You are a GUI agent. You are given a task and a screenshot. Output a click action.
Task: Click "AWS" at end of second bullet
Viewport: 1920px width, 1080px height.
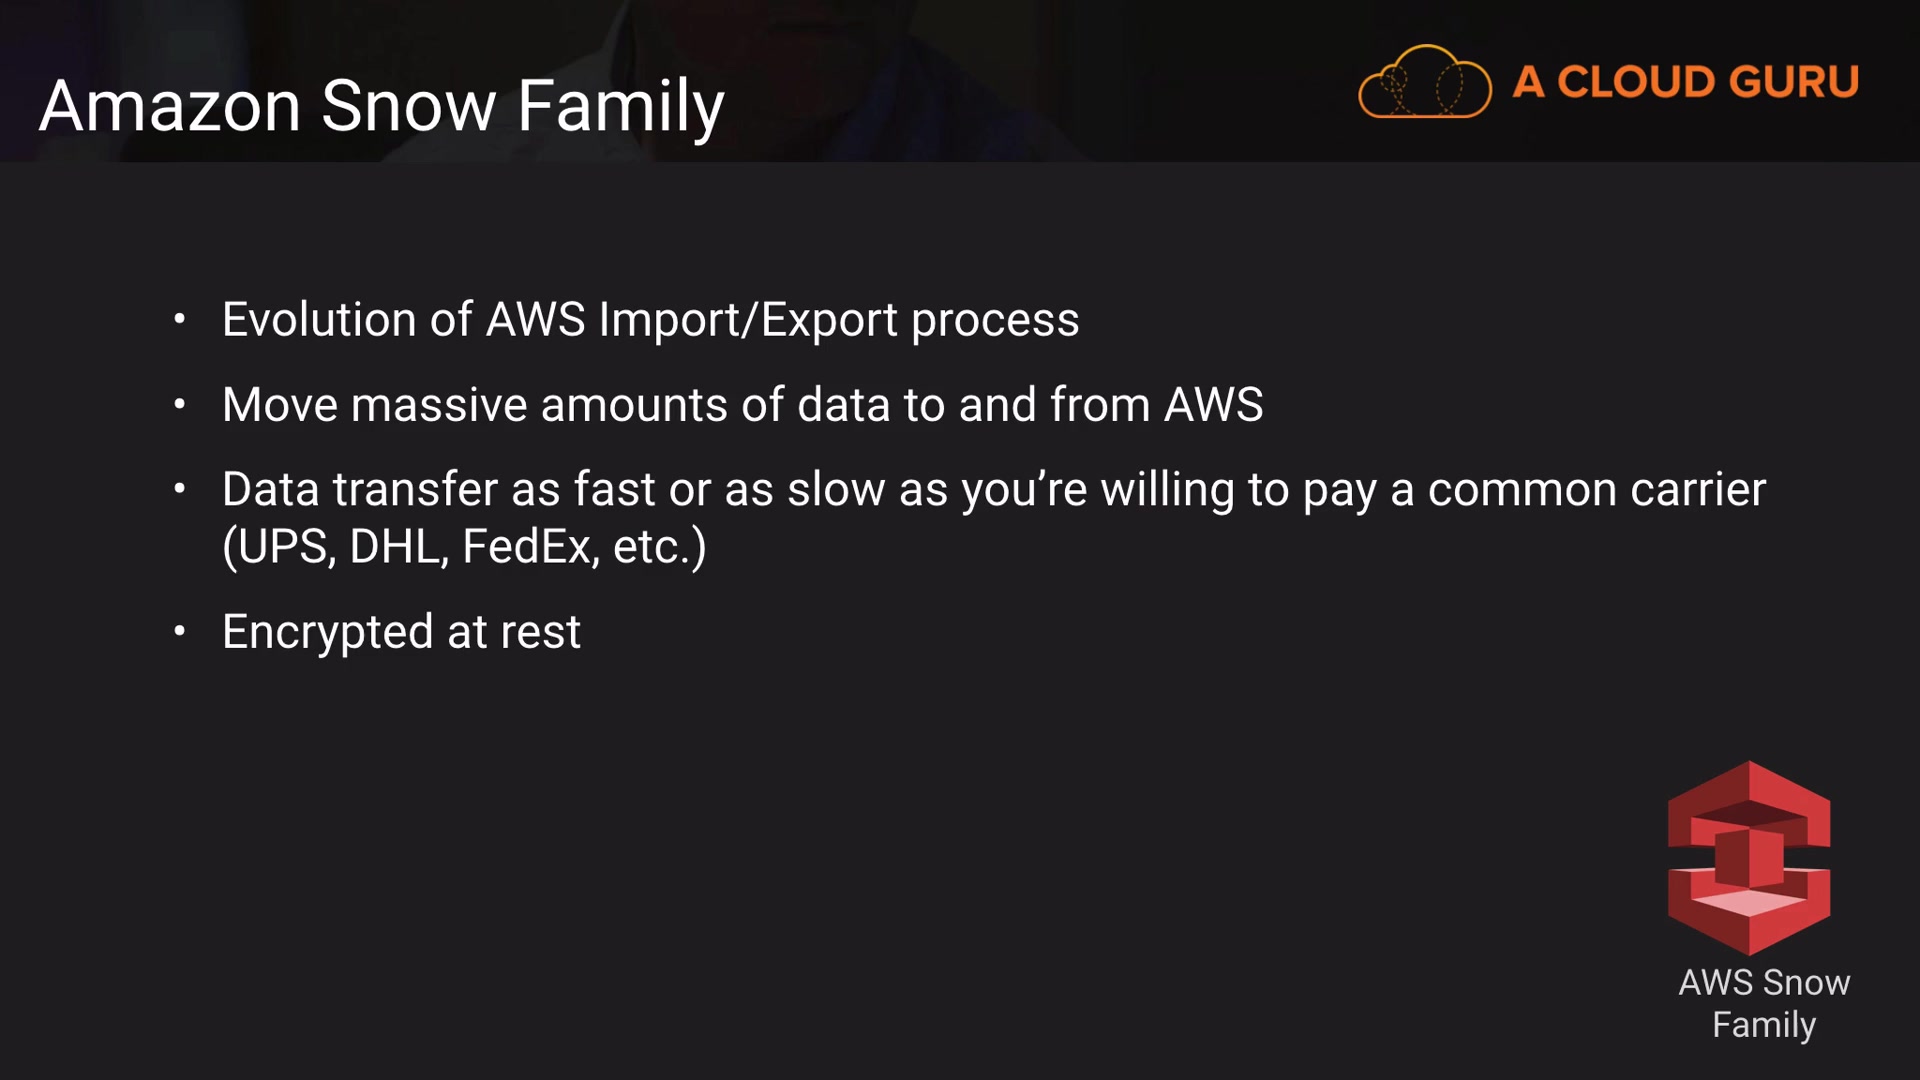[1214, 405]
